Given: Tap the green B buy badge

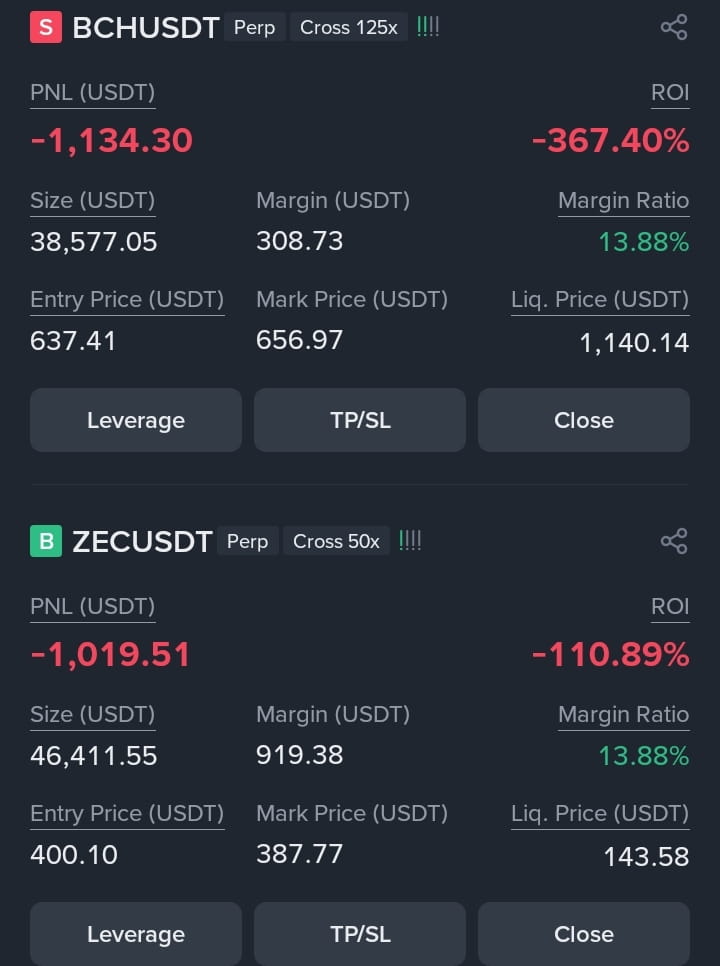Looking at the screenshot, I should pos(46,541).
